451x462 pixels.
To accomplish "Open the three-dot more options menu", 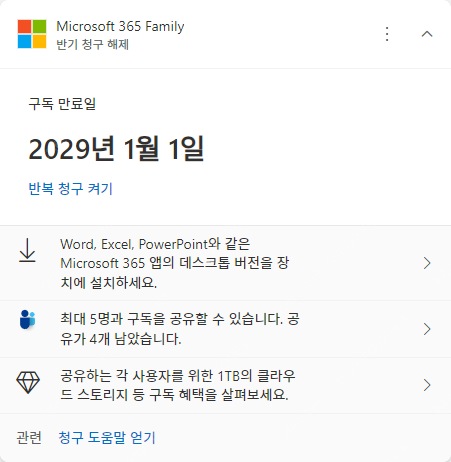I will (387, 34).
